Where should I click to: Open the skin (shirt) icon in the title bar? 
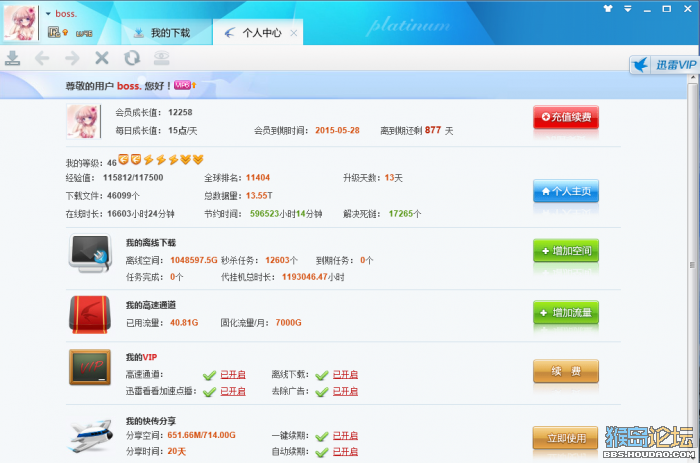(608, 8)
